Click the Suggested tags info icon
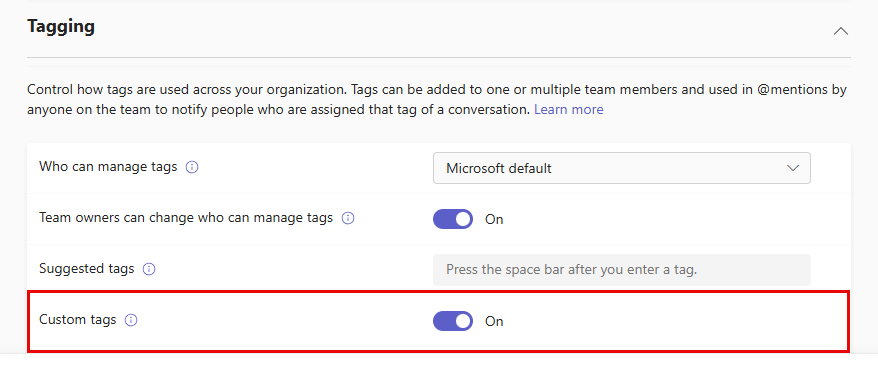This screenshot has height=367, width=878. pos(149,270)
